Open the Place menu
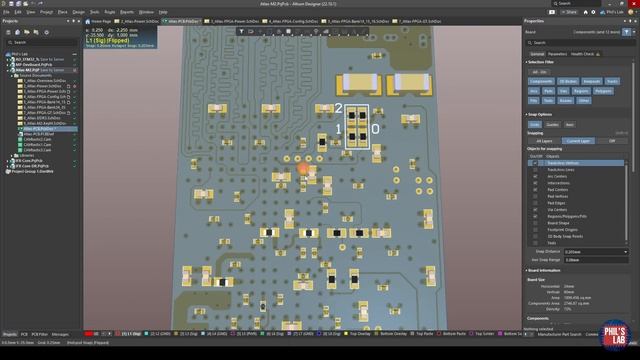Screen dimensions: 640x360 pos(62,12)
